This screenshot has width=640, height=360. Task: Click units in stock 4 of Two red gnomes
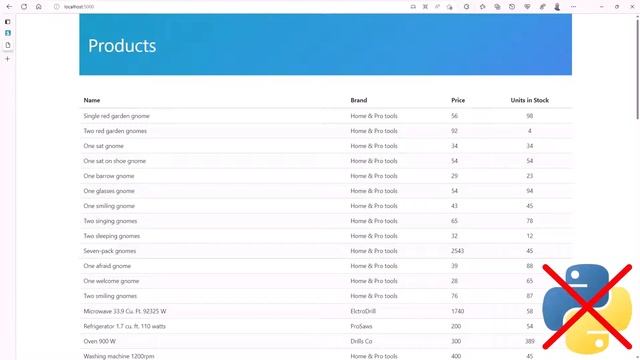(529, 131)
